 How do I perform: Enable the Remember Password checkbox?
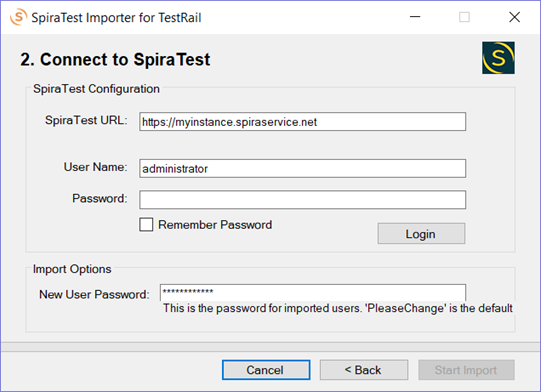tap(146, 224)
